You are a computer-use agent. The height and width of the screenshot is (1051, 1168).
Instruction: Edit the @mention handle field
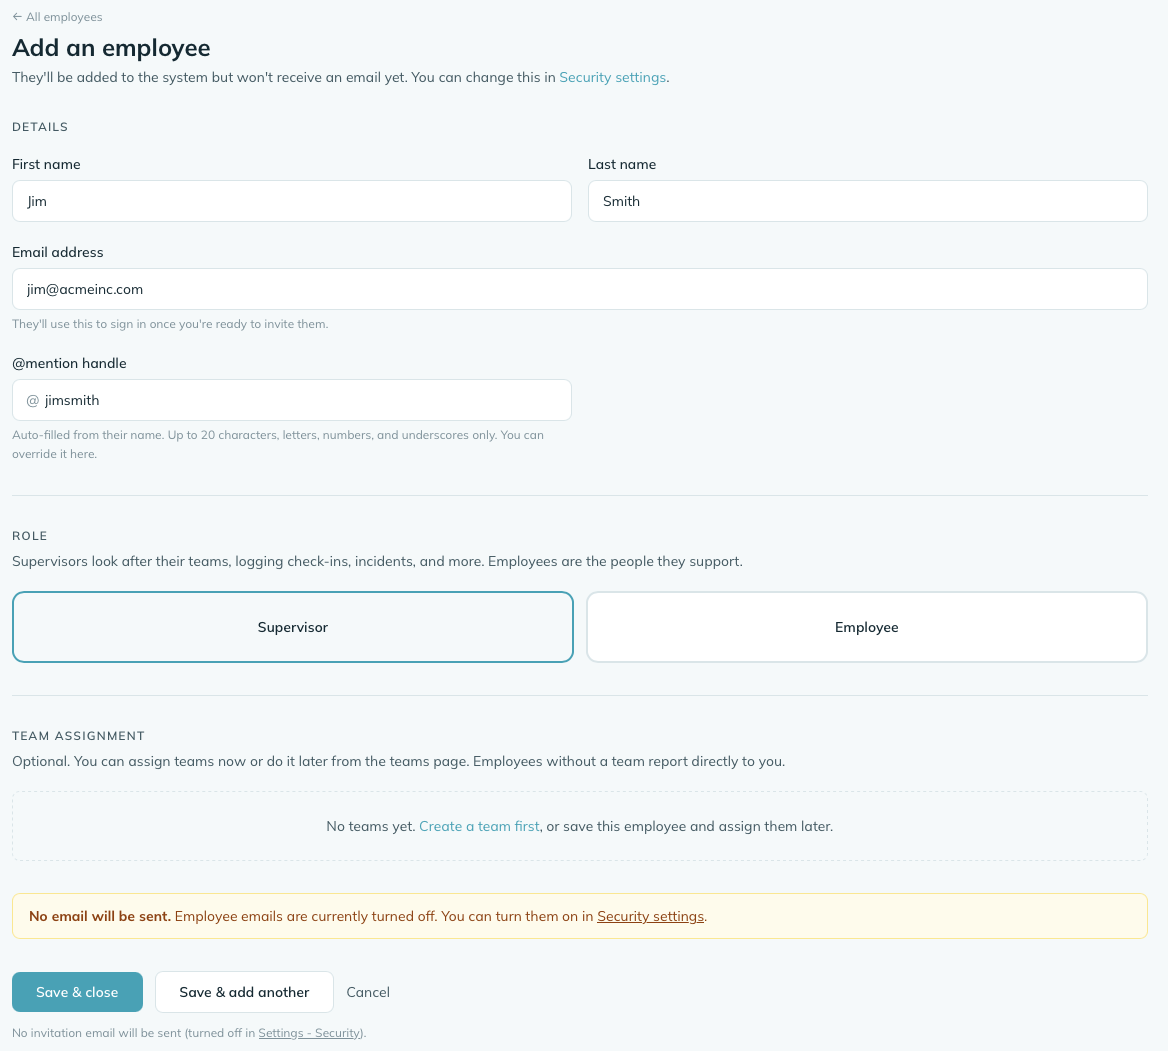(292, 400)
